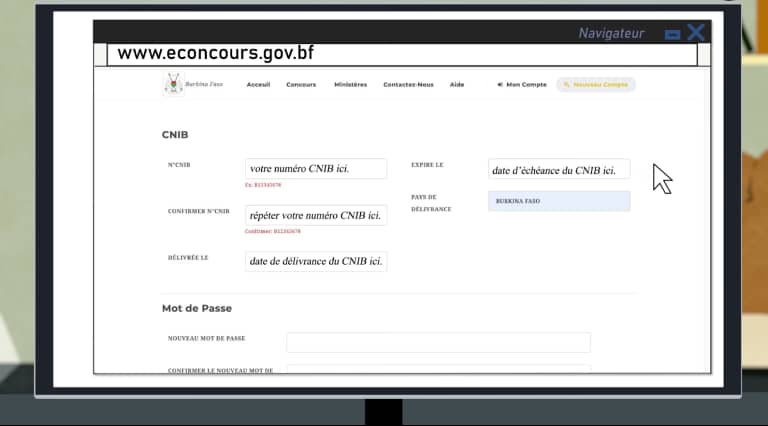Click the Burkina Faso coat of arms logo

(x=174, y=84)
